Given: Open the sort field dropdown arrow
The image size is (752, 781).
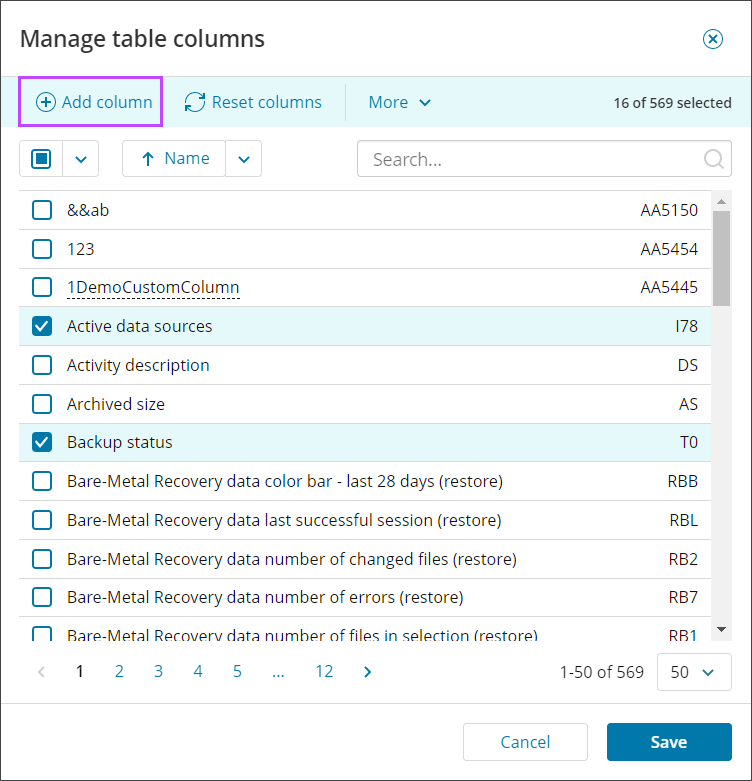Looking at the screenshot, I should 244,159.
